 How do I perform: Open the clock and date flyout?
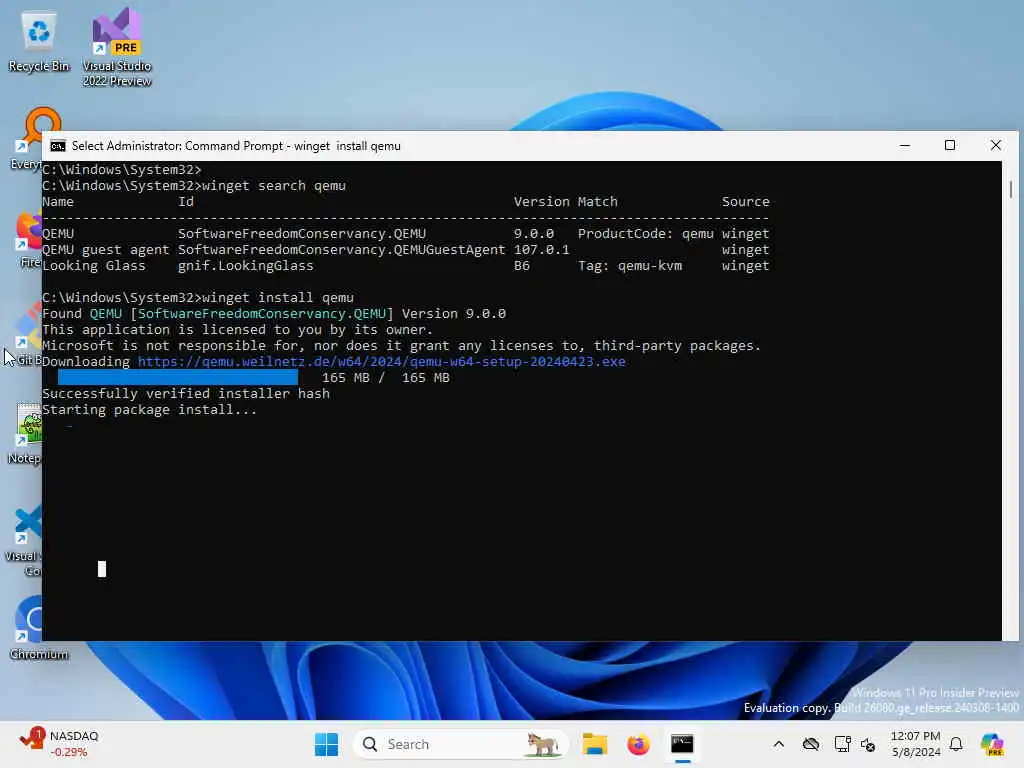click(x=916, y=744)
